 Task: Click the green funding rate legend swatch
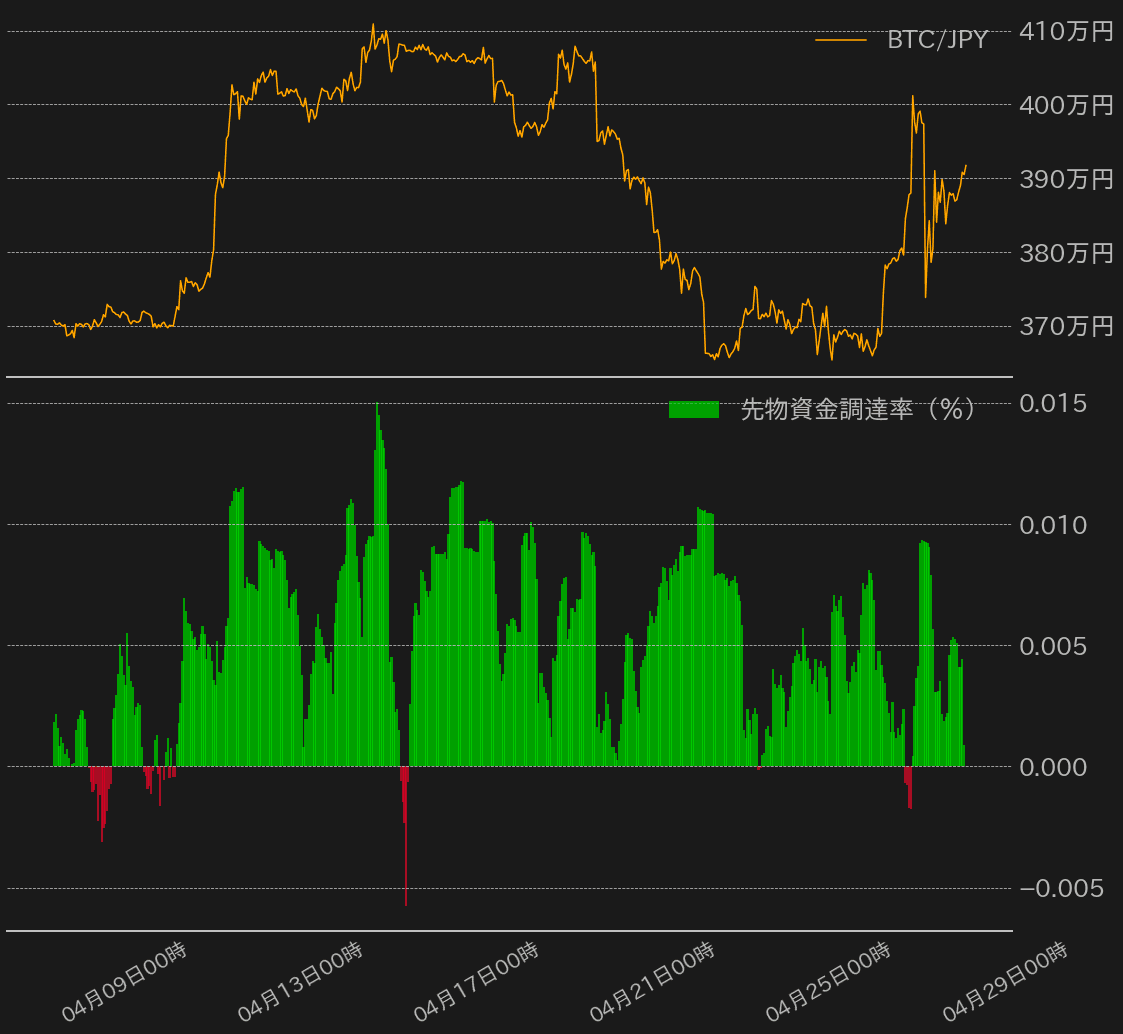[x=693, y=409]
